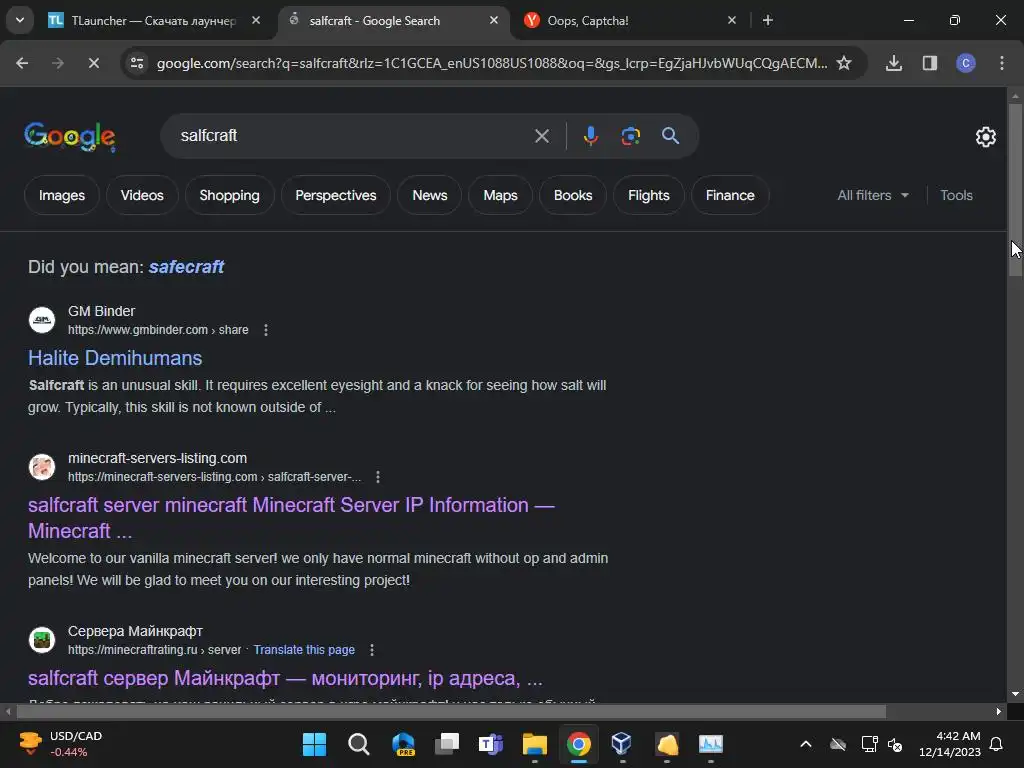This screenshot has width=1024, height=768.
Task: Click the horizontal scrollbar thumb
Action: (451, 712)
